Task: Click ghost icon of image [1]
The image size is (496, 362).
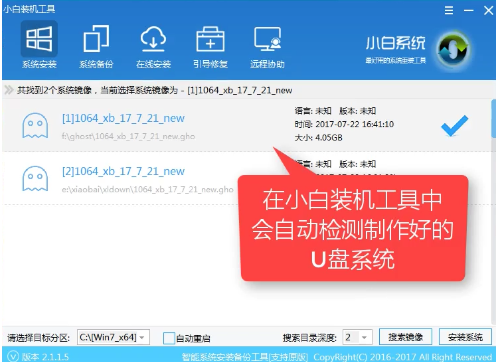Action: 35,126
